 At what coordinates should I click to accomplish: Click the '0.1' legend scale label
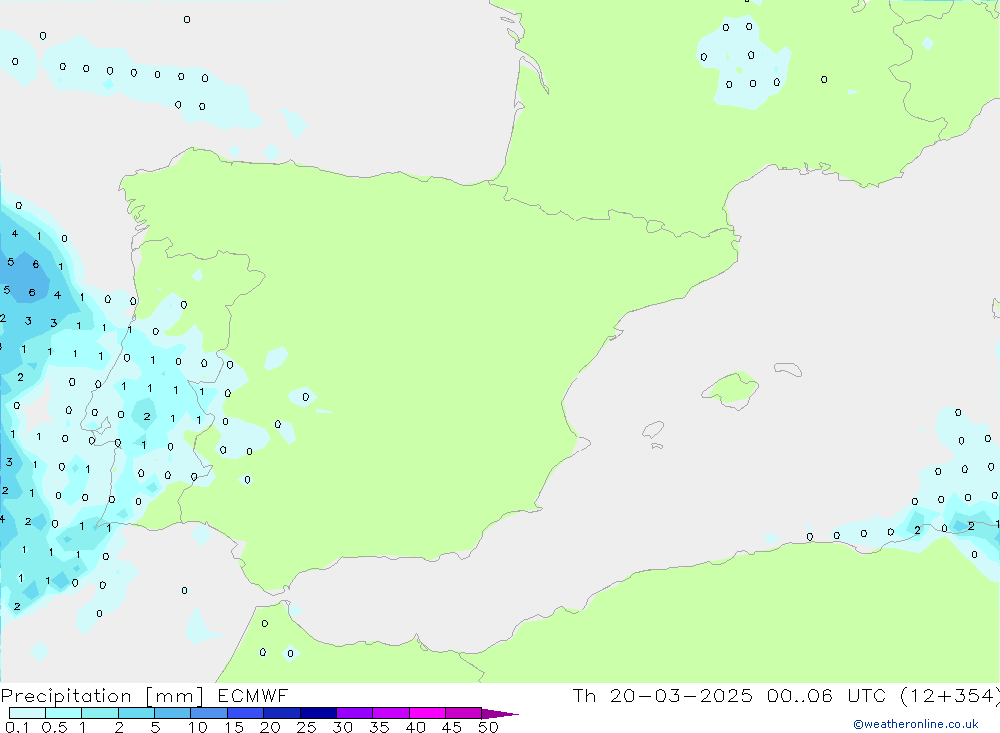point(17,727)
